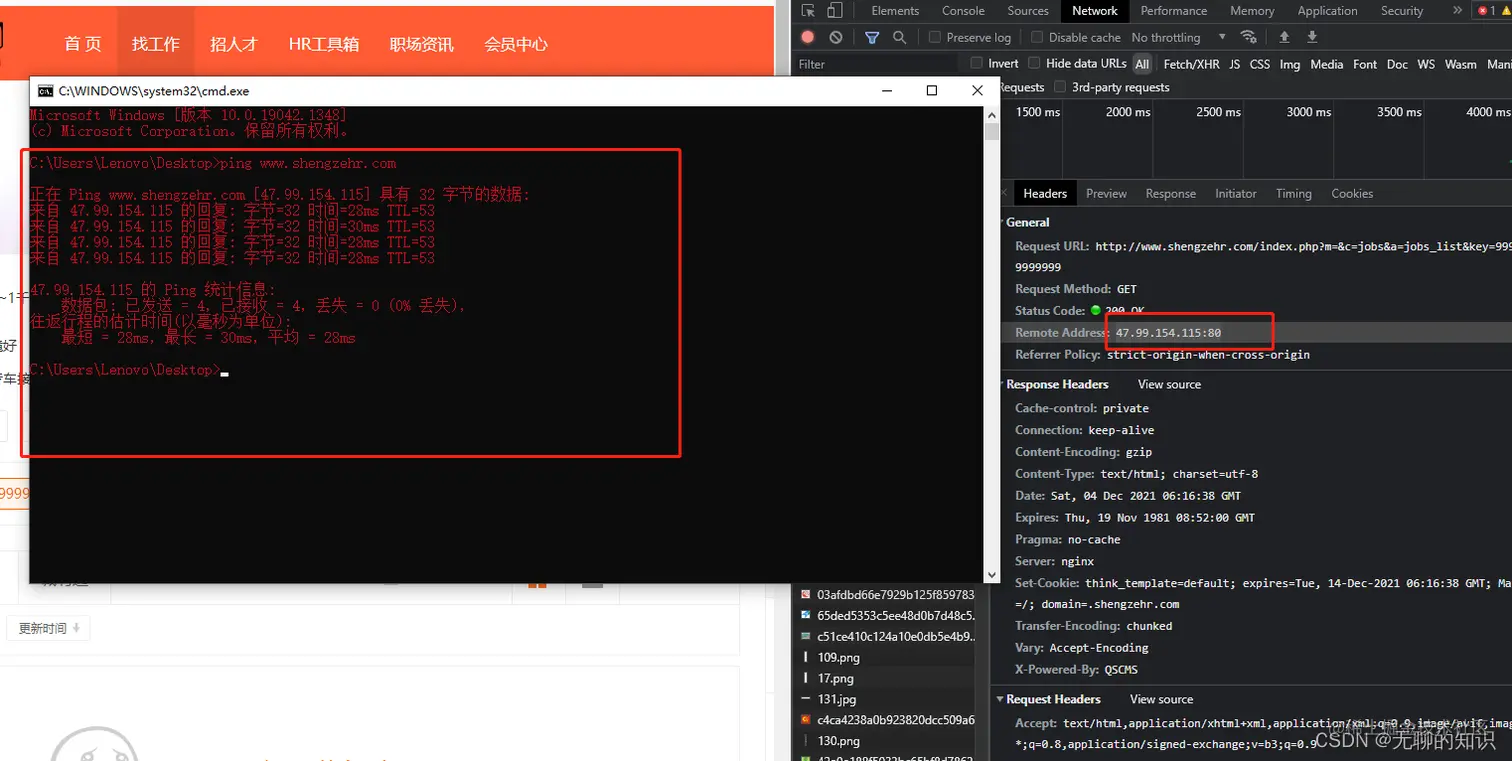Activate the DevTools inspect element picker

click(x=808, y=11)
